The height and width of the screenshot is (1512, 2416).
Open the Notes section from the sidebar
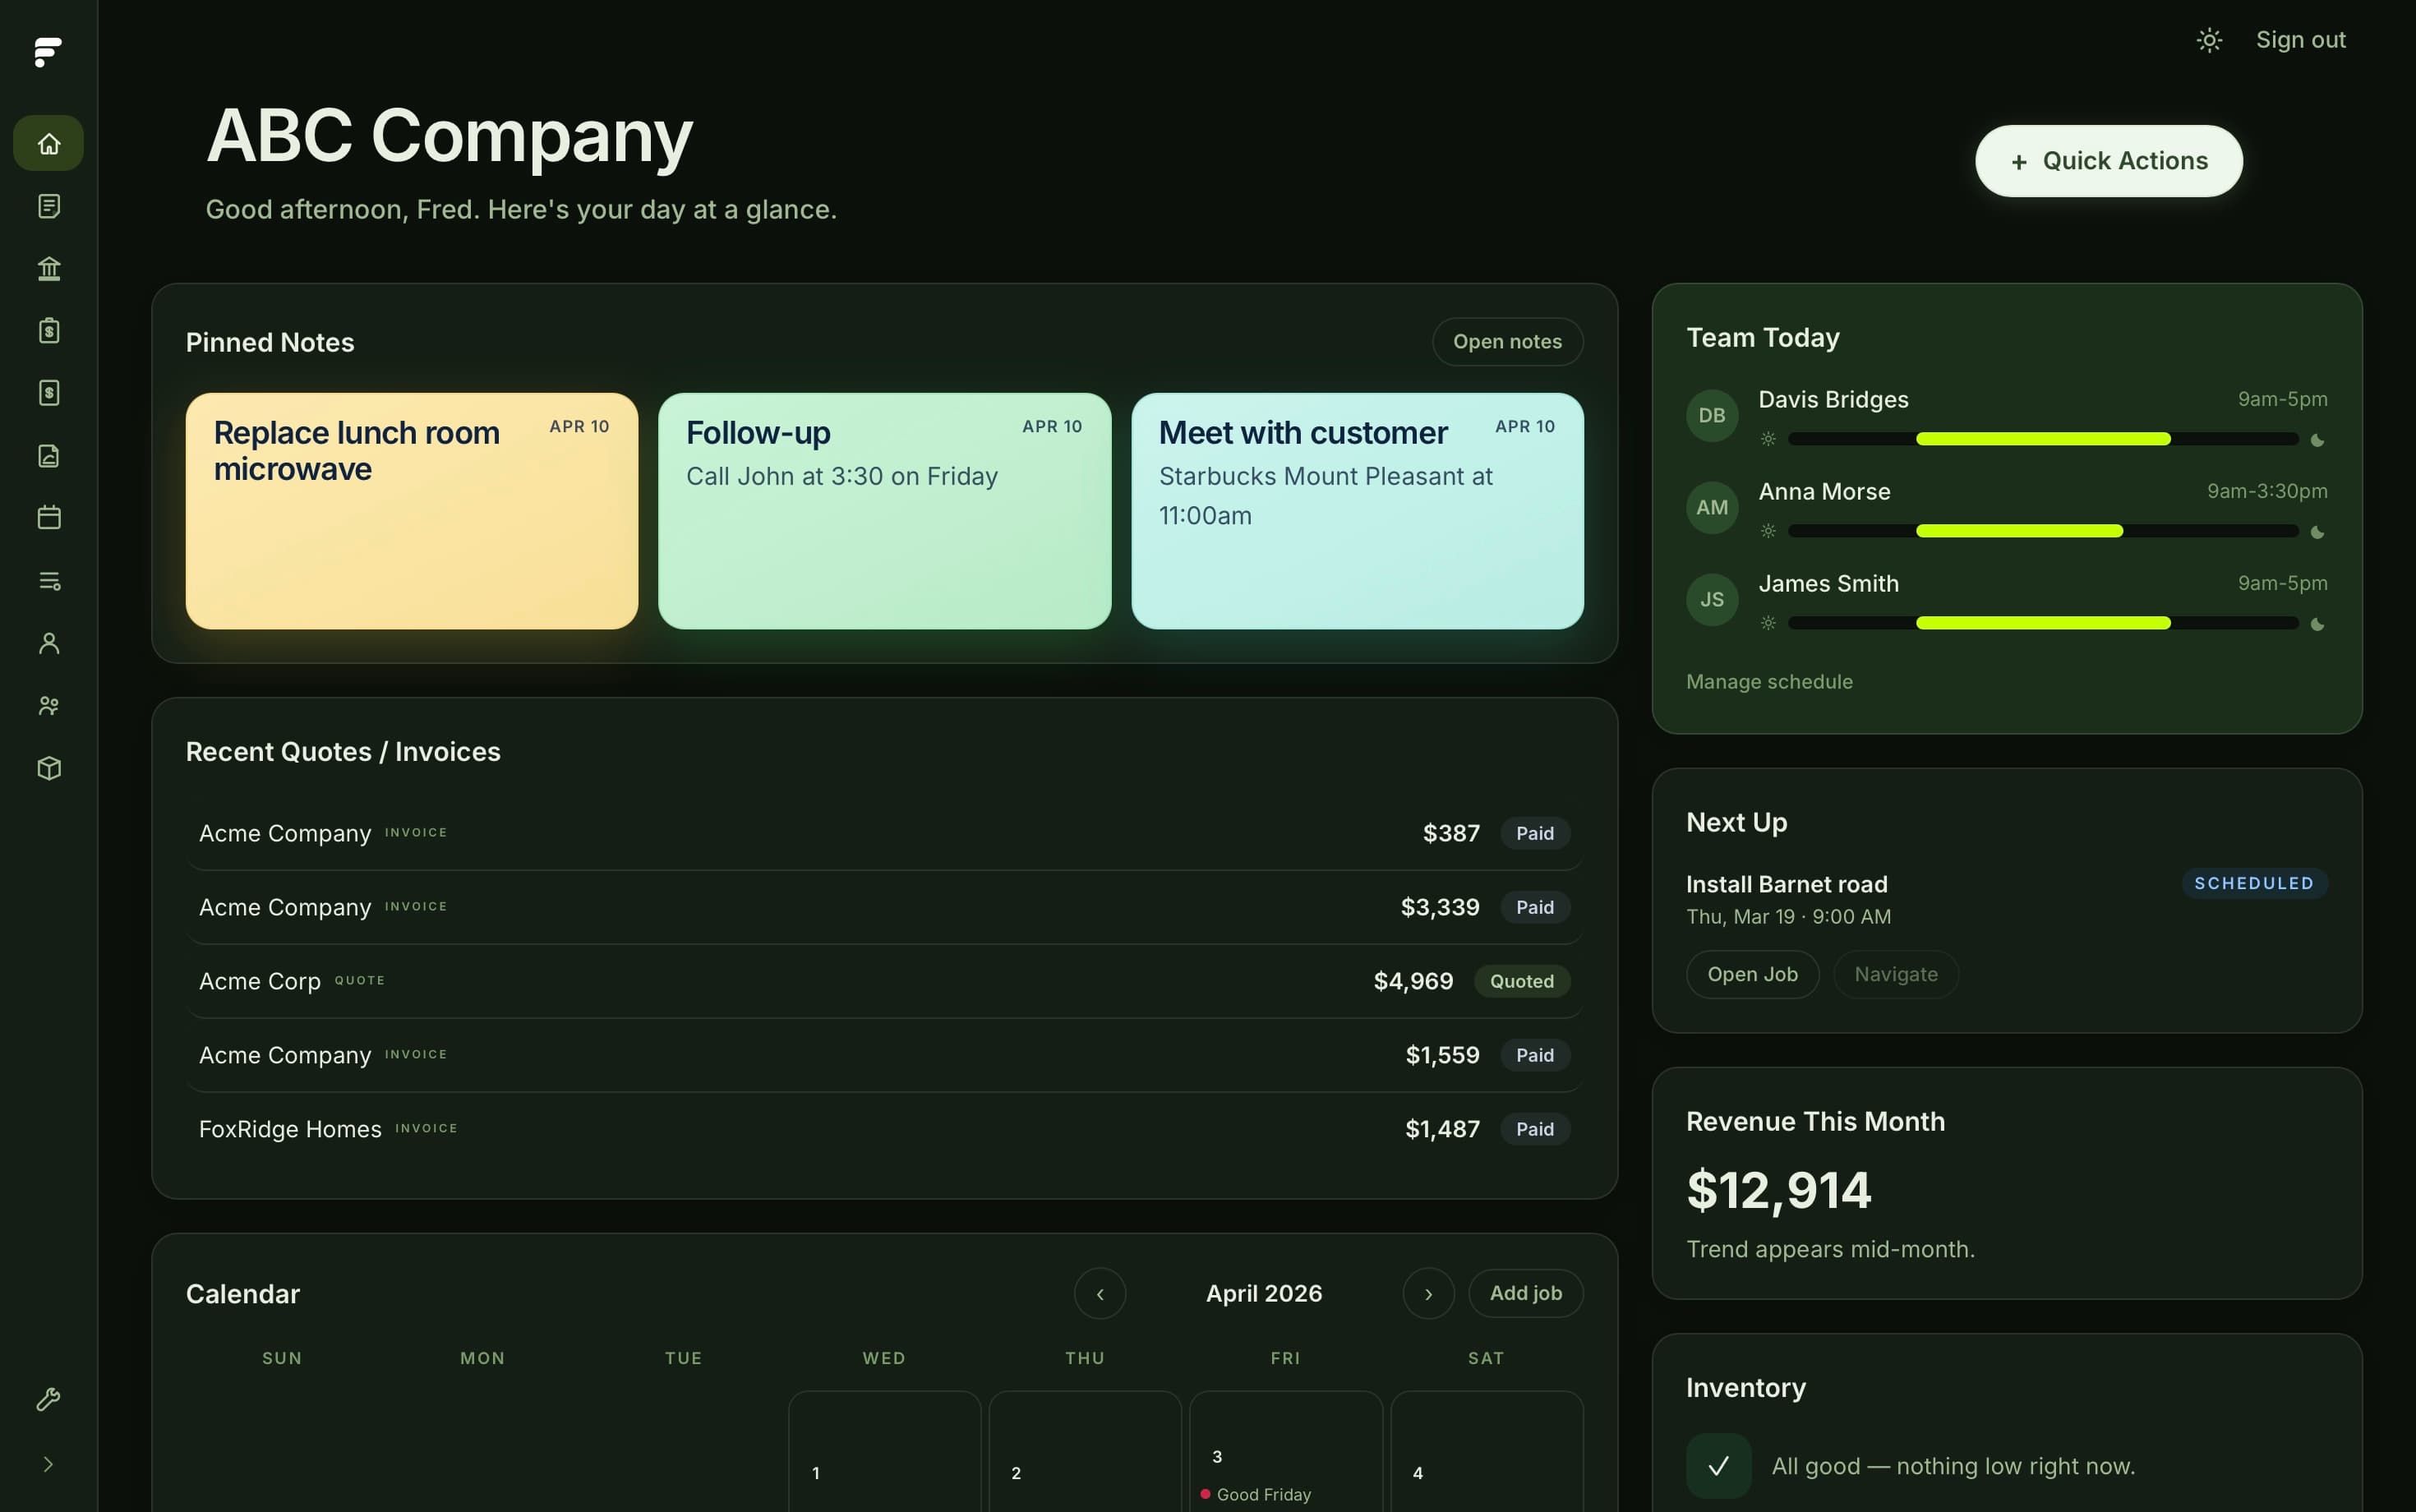tap(48, 206)
